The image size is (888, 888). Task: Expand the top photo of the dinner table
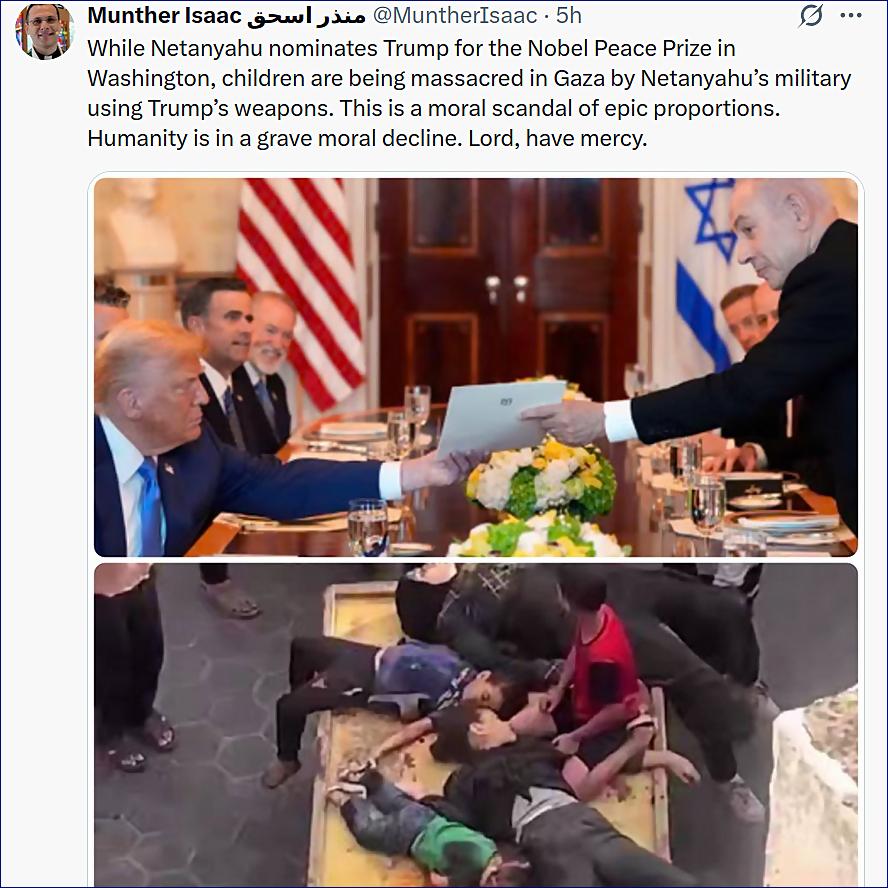[476, 368]
